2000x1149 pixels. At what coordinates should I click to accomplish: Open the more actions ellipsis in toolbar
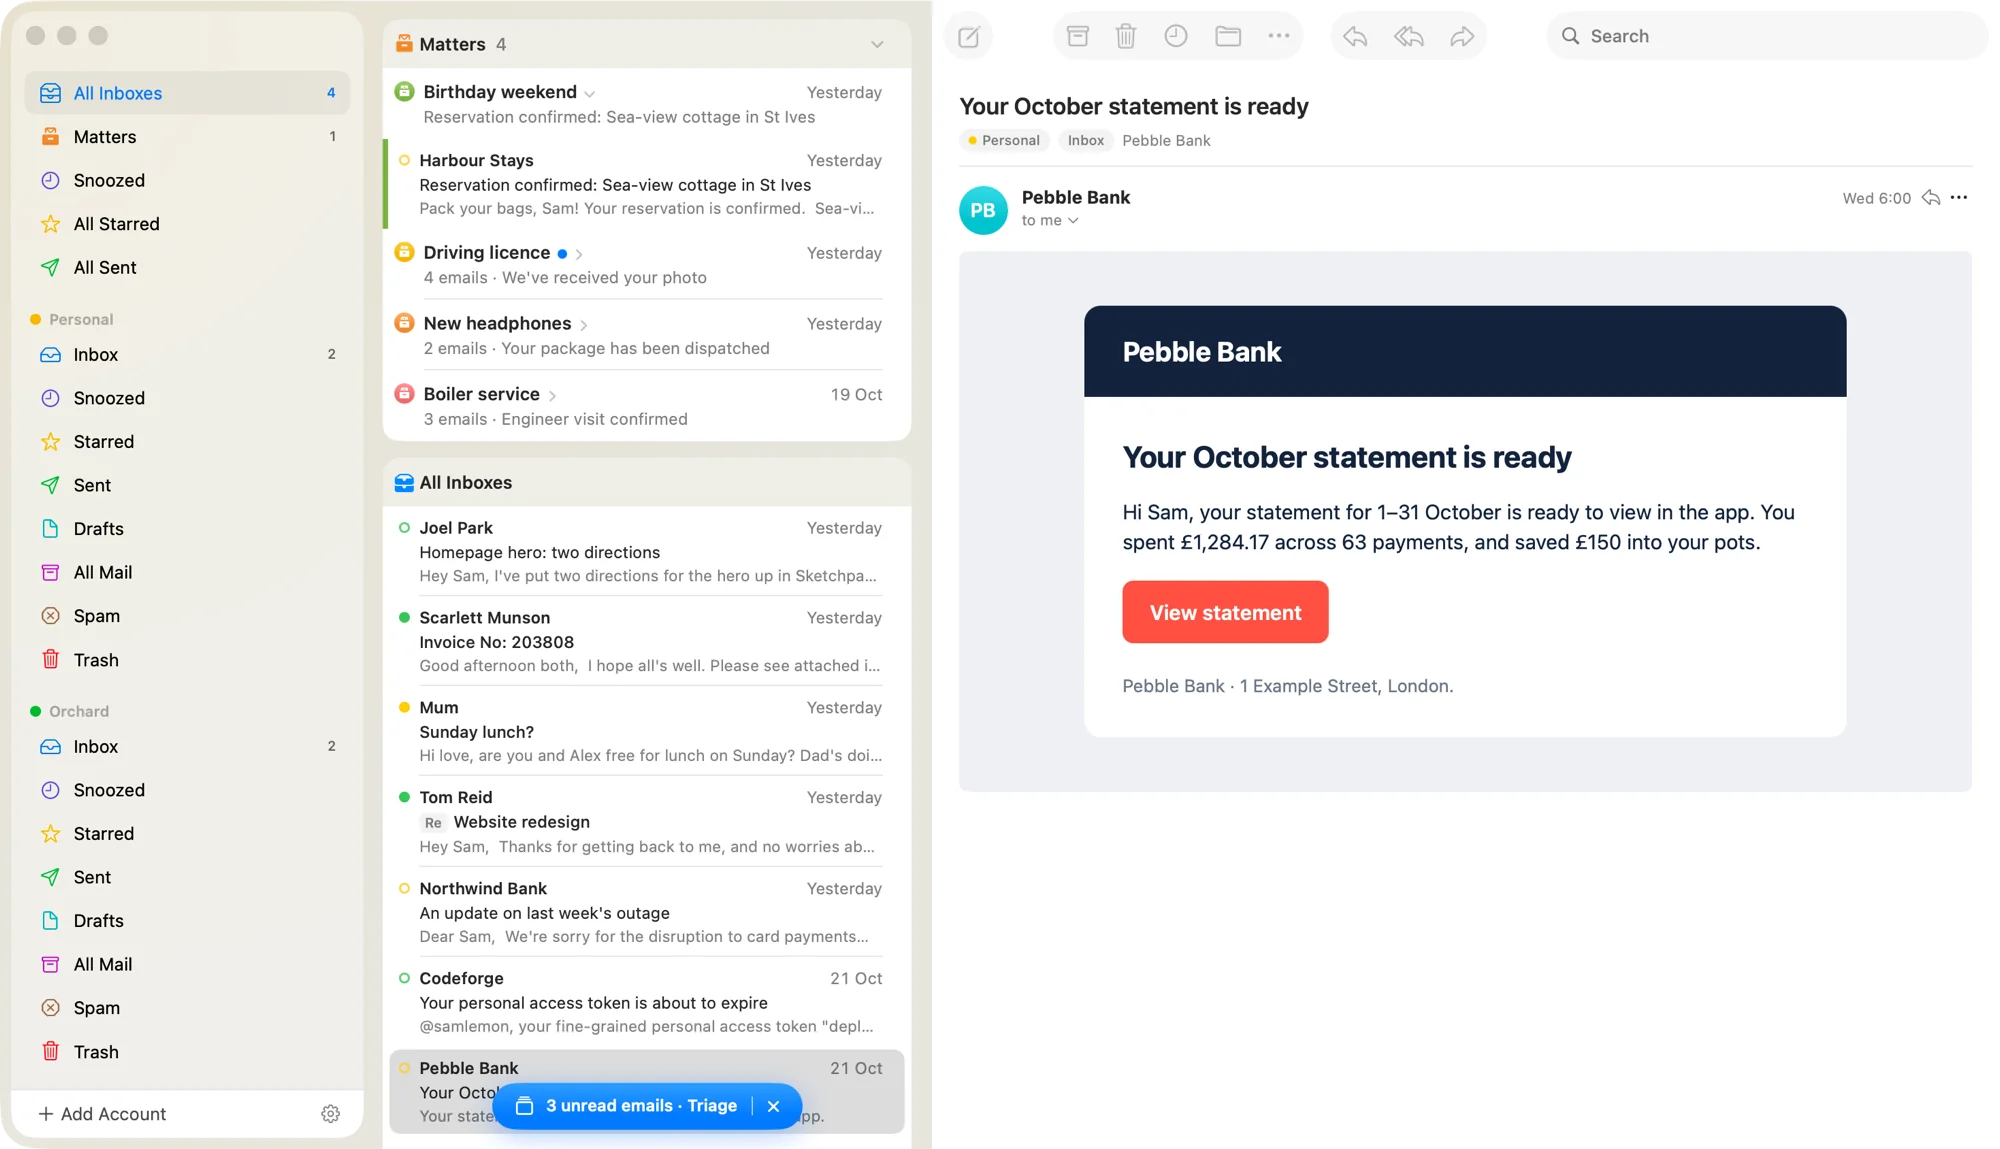click(x=1278, y=36)
